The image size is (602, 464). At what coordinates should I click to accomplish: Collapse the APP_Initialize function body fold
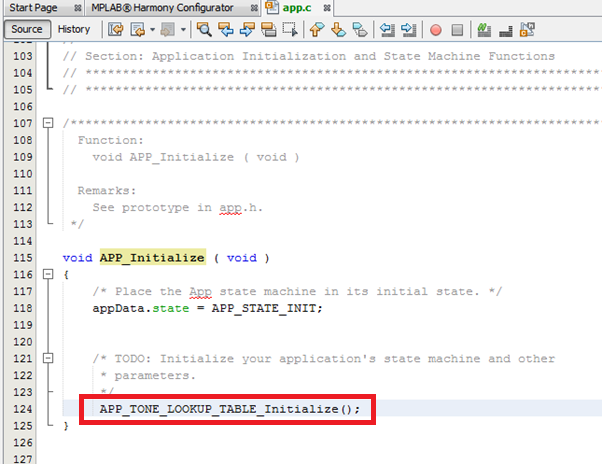point(47,274)
